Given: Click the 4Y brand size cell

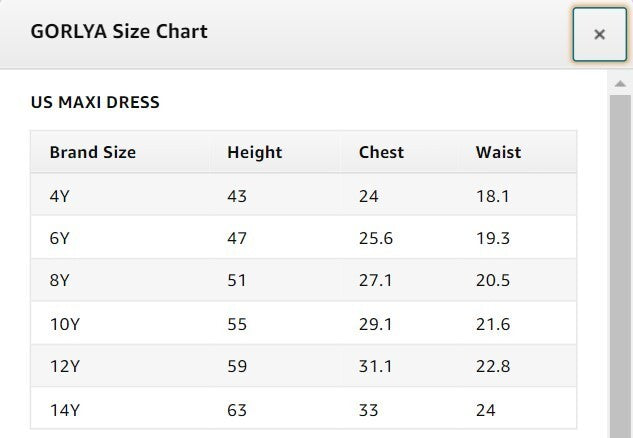Looking at the screenshot, I should 59,196.
